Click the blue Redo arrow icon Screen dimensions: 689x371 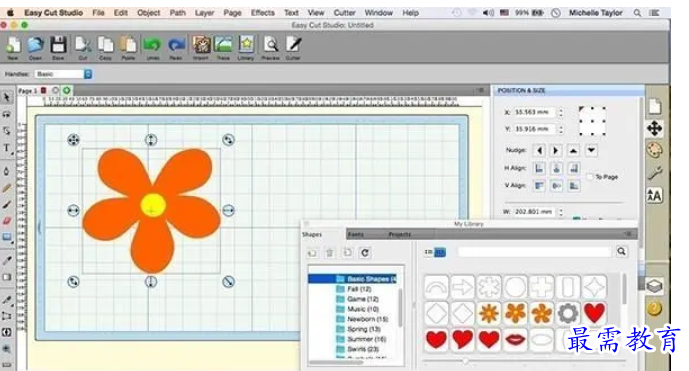[x=176, y=45]
